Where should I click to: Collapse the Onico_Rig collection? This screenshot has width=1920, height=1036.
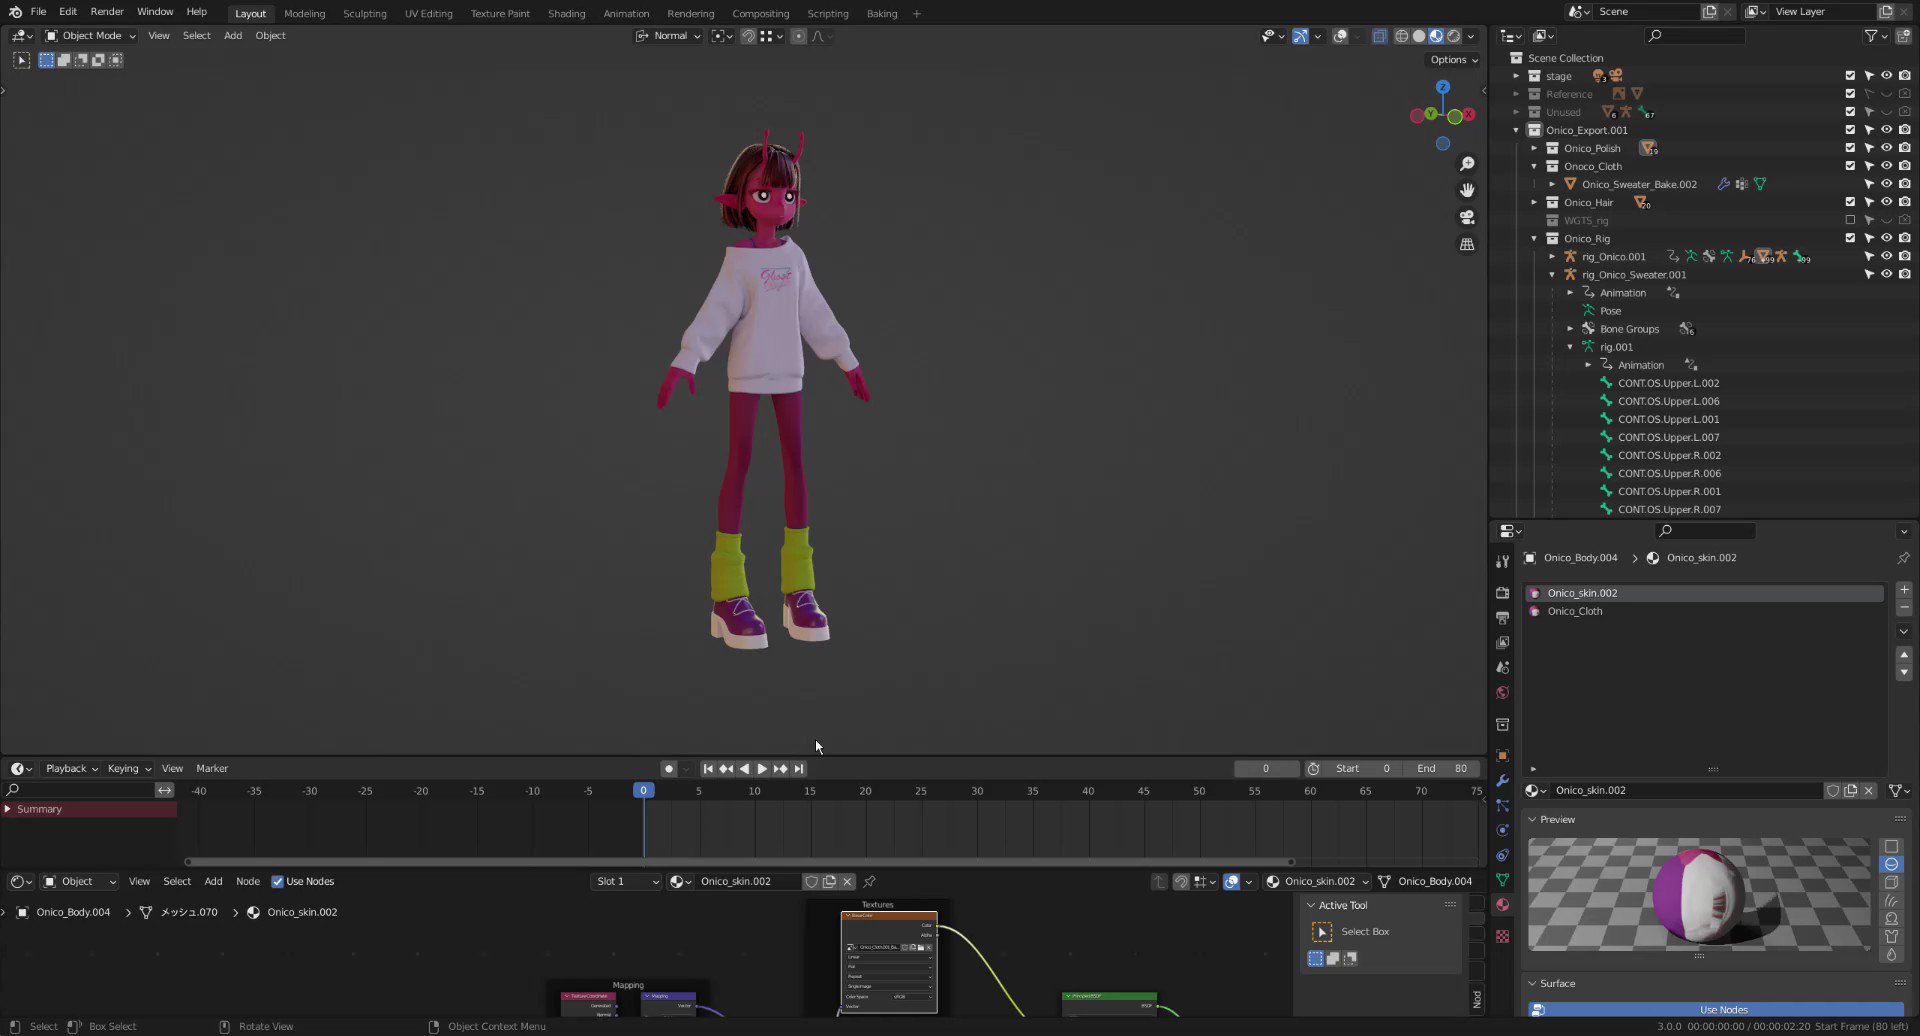pos(1534,238)
